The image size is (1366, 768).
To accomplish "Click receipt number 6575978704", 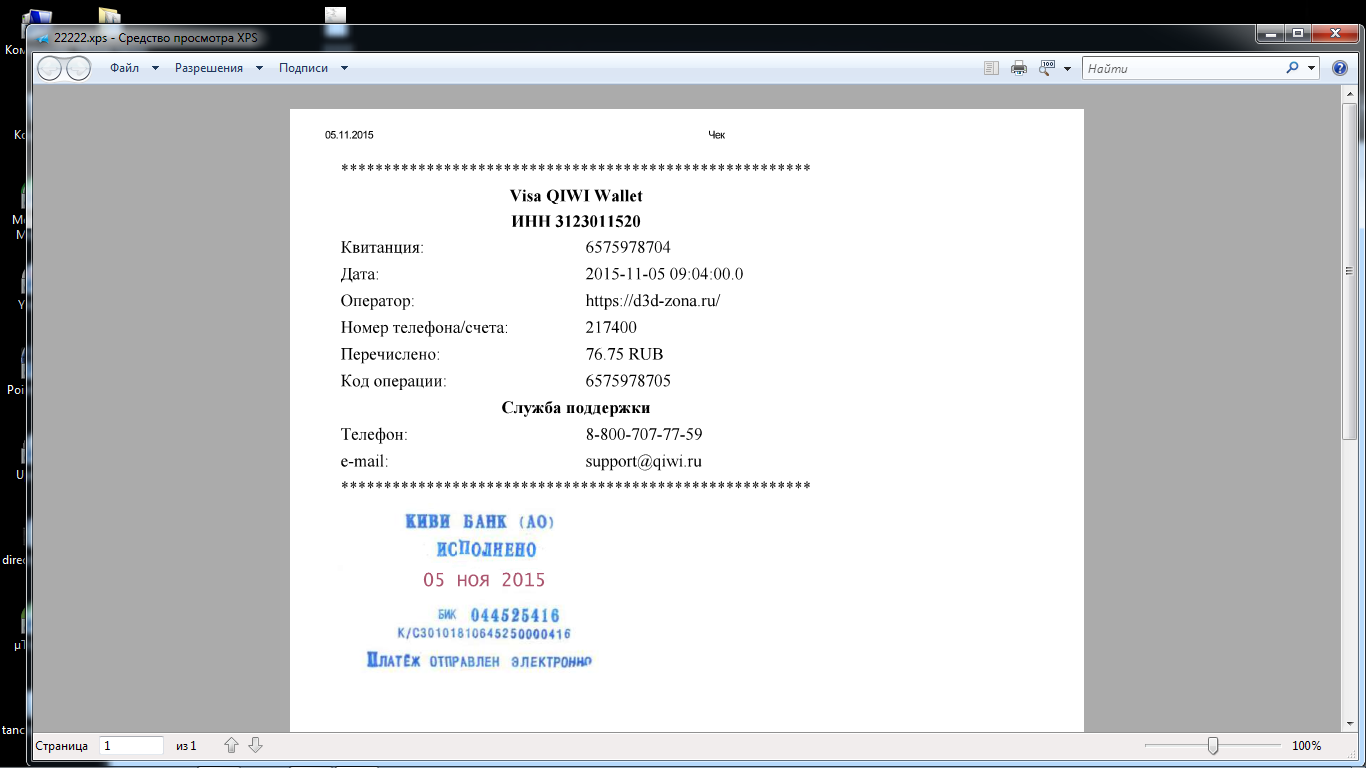I will (x=628, y=246).
